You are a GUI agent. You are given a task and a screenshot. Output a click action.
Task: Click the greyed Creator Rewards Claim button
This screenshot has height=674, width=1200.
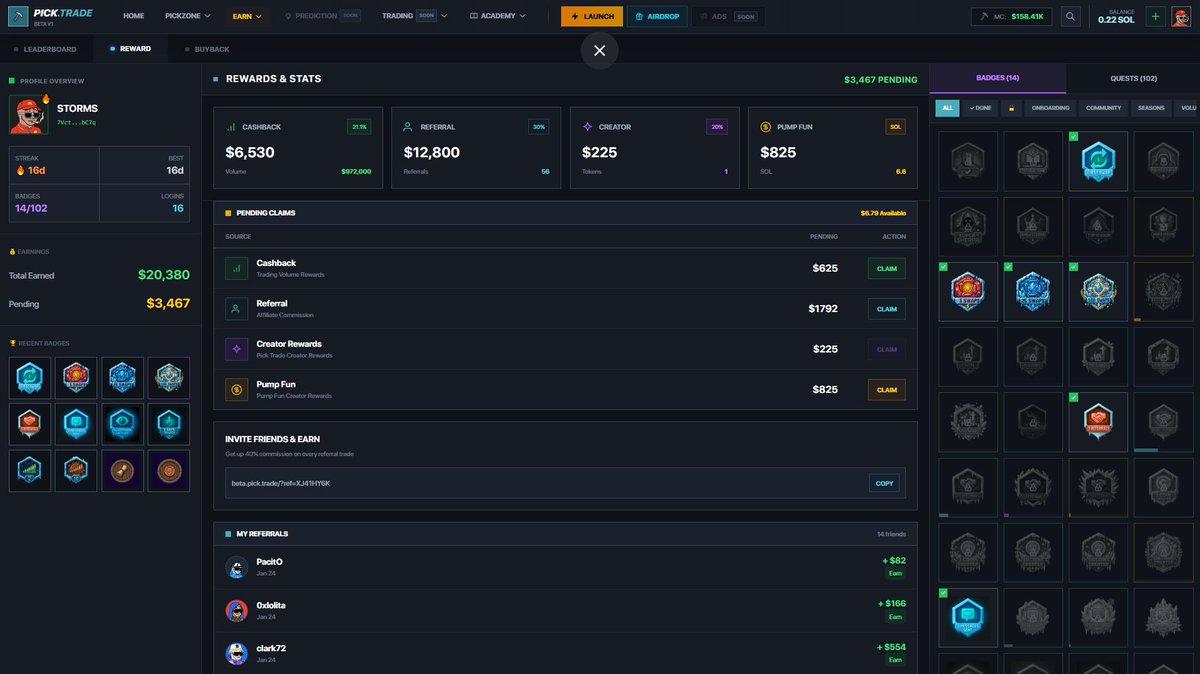coord(887,349)
